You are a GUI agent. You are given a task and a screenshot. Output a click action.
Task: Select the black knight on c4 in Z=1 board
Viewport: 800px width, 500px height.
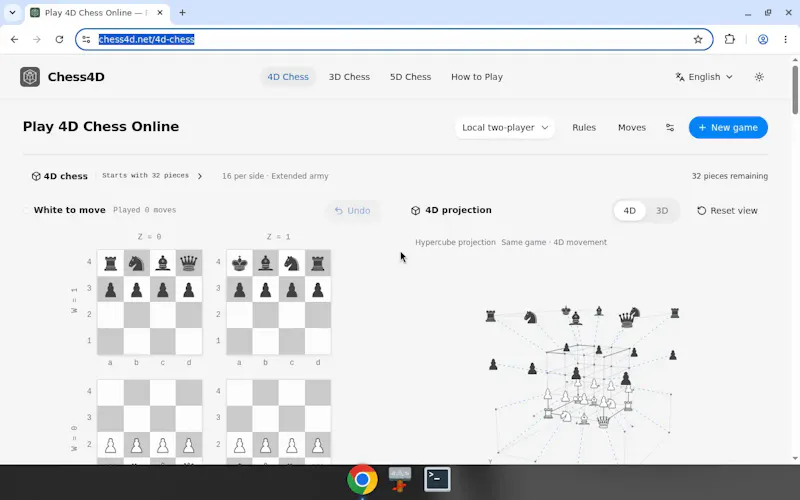click(292, 263)
